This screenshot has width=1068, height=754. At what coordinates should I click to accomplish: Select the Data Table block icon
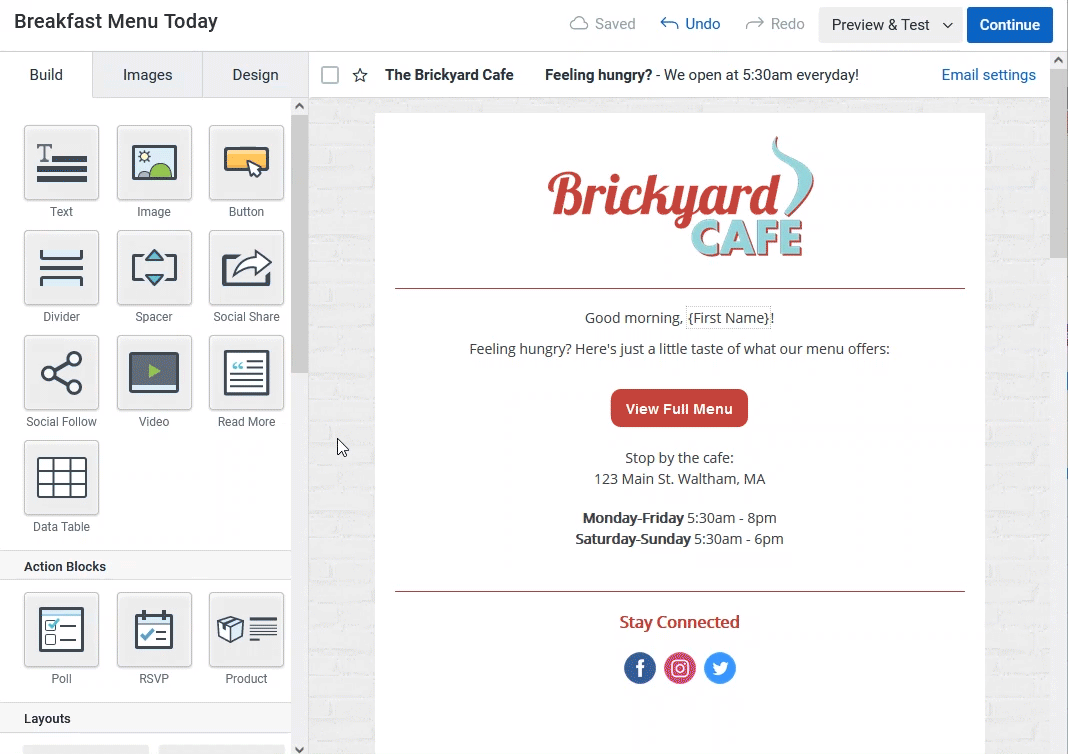click(61, 477)
